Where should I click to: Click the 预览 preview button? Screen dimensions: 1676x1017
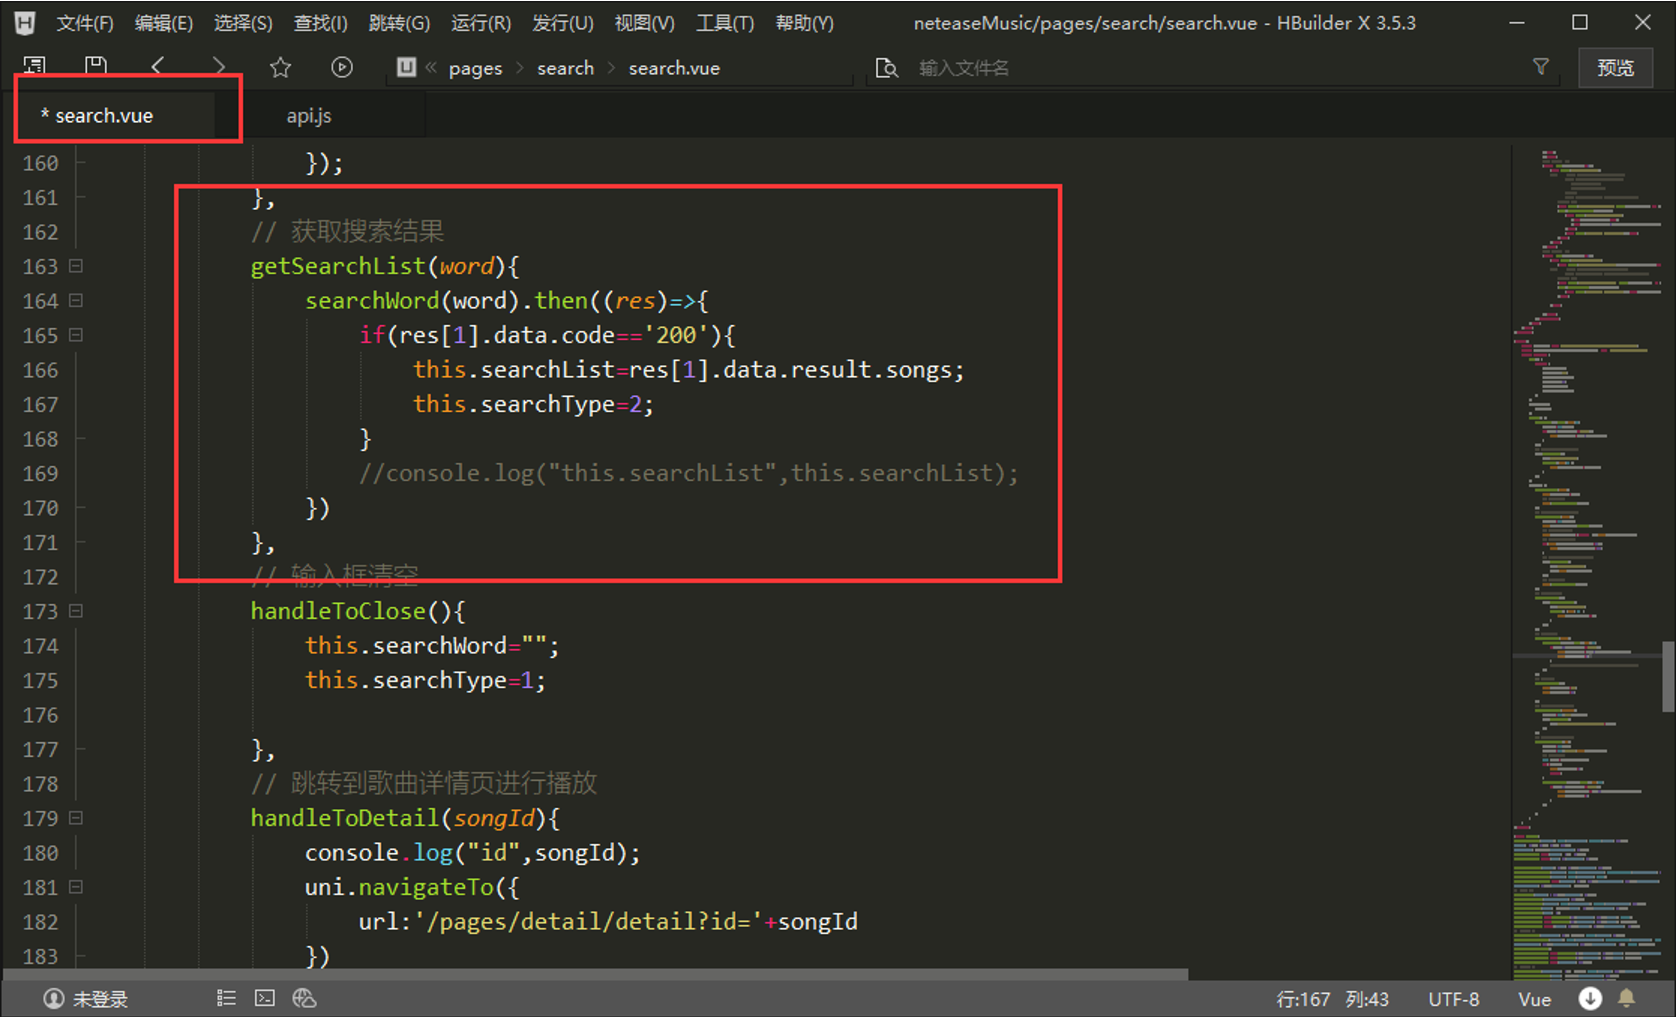tap(1615, 68)
